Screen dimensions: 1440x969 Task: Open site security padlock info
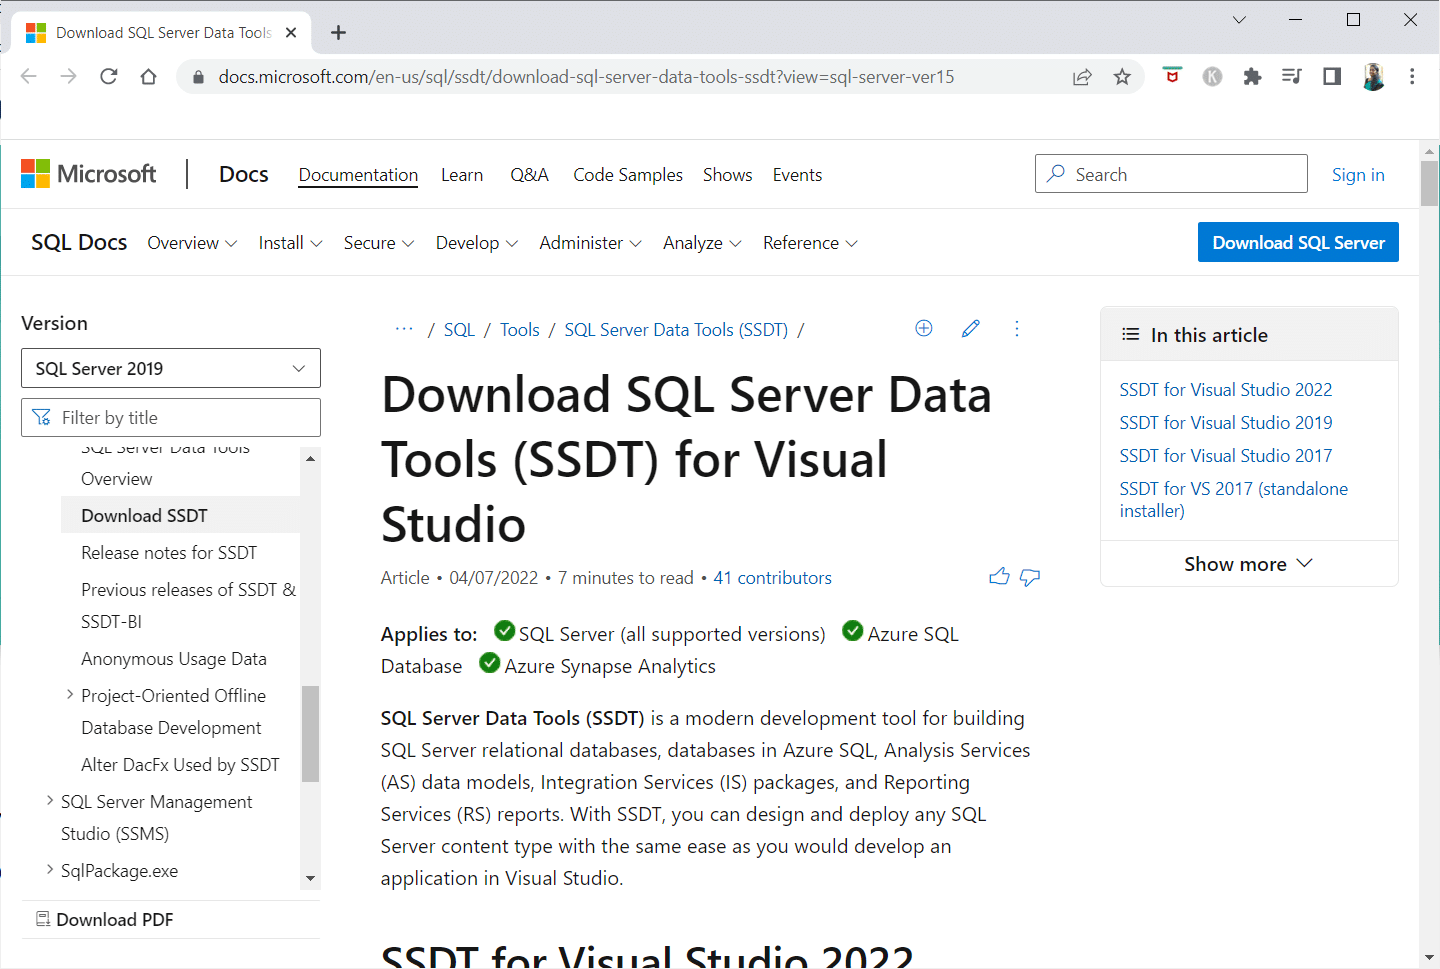[x=198, y=77]
